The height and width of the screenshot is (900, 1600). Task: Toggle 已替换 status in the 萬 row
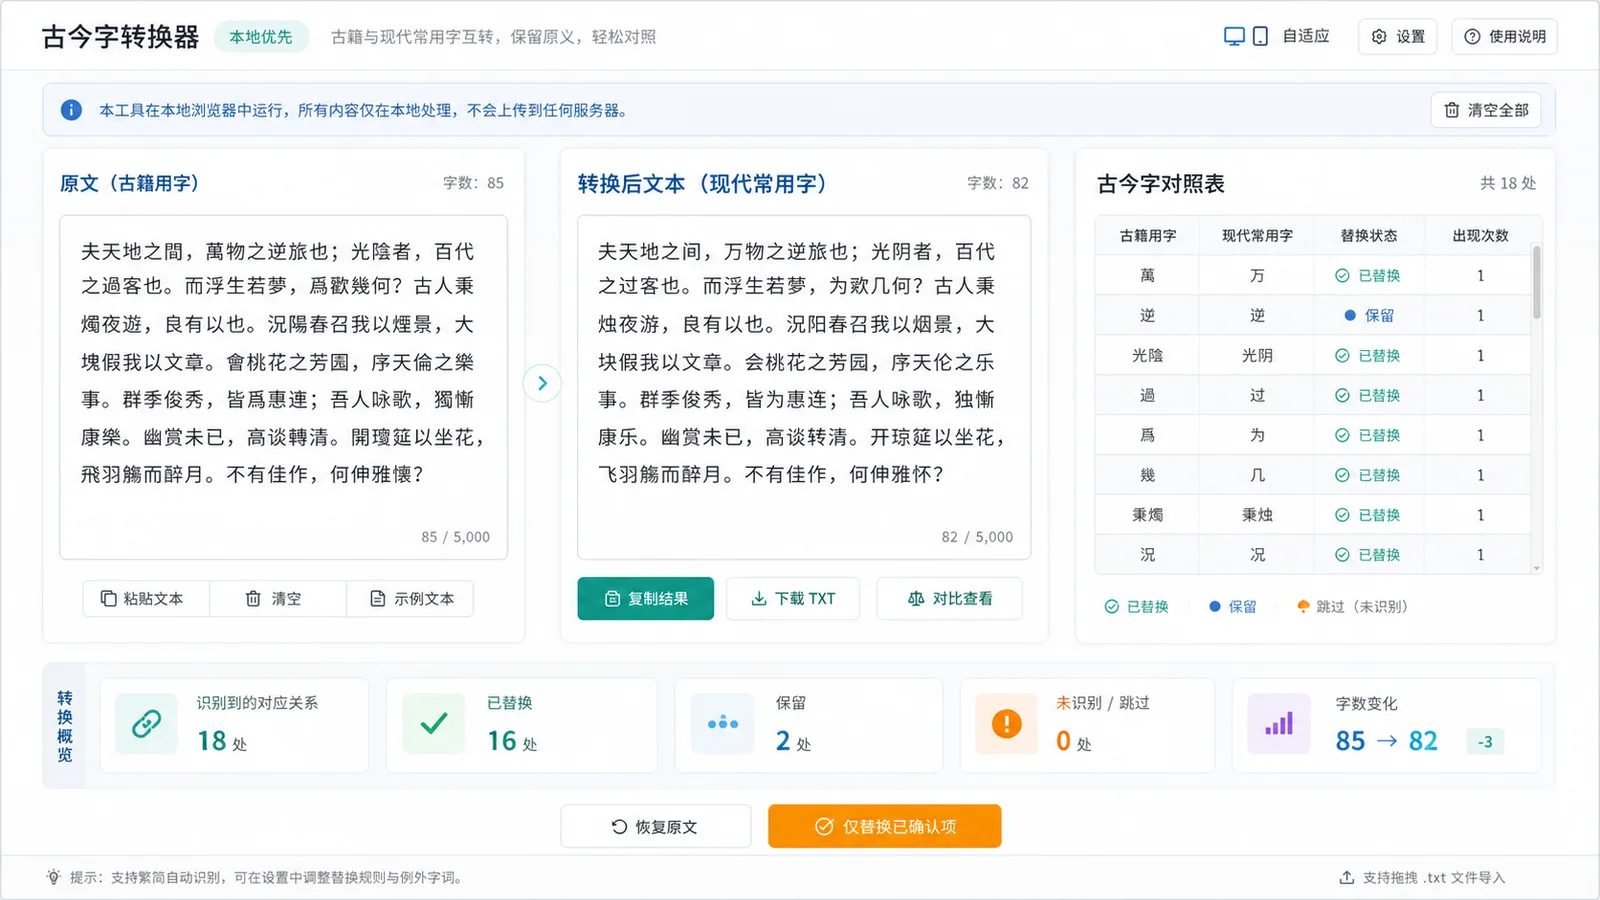(x=1368, y=275)
